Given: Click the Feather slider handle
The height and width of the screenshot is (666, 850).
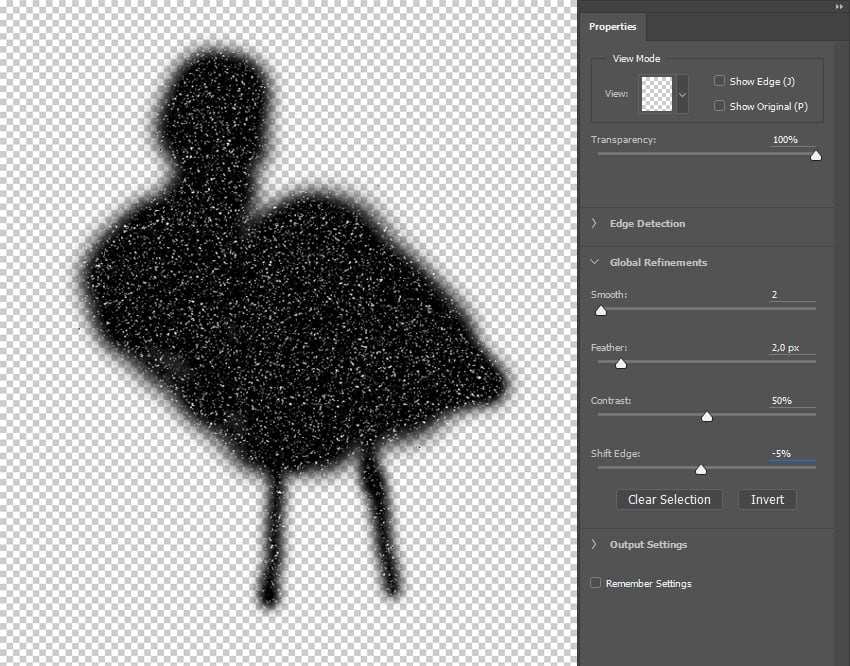Looking at the screenshot, I should pyautogui.click(x=620, y=363).
